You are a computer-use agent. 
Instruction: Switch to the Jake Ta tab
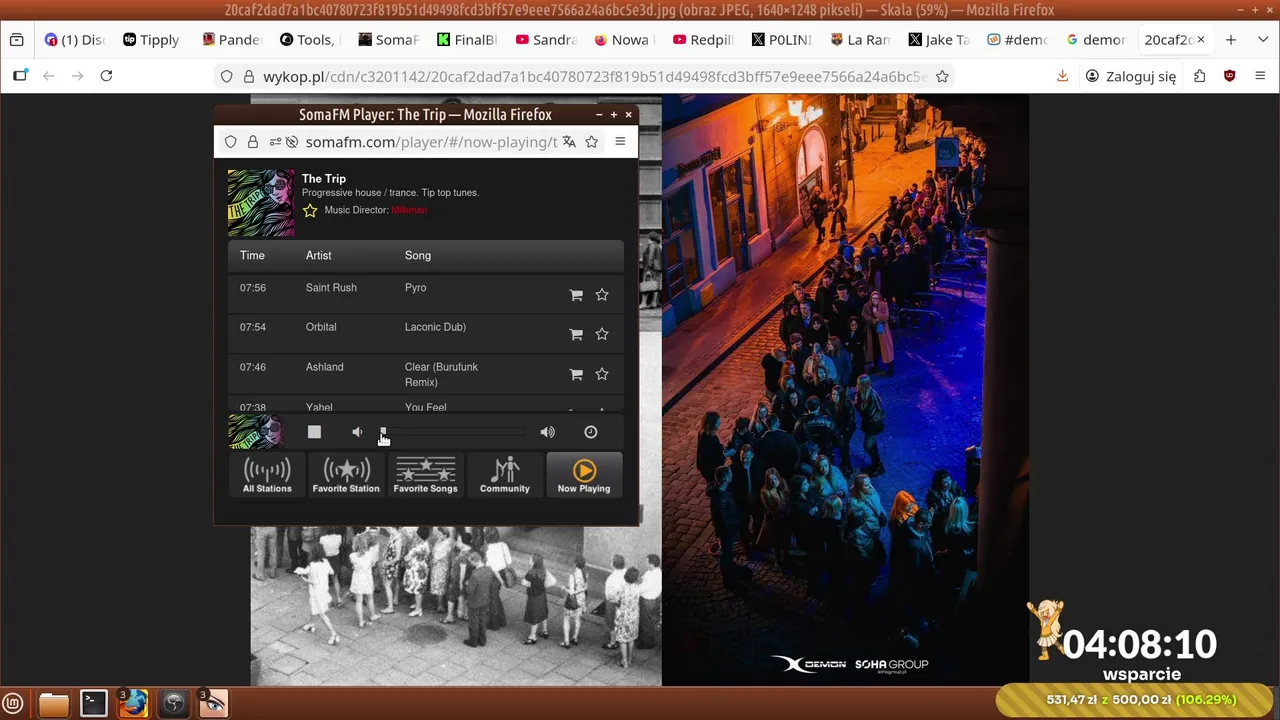939,40
